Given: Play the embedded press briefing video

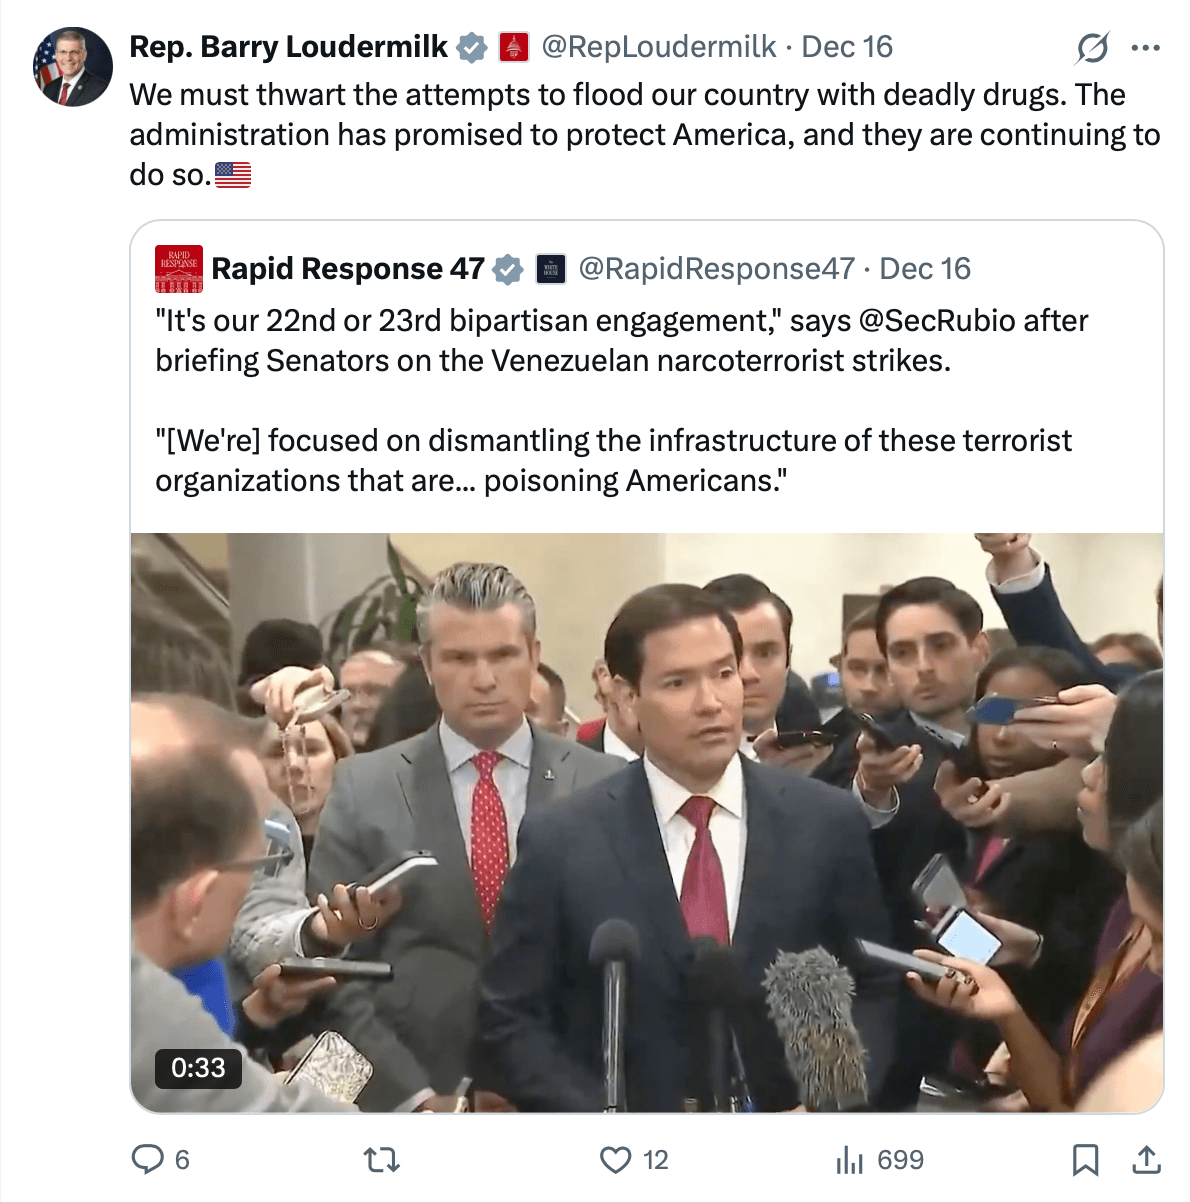Looking at the screenshot, I should pyautogui.click(x=647, y=822).
